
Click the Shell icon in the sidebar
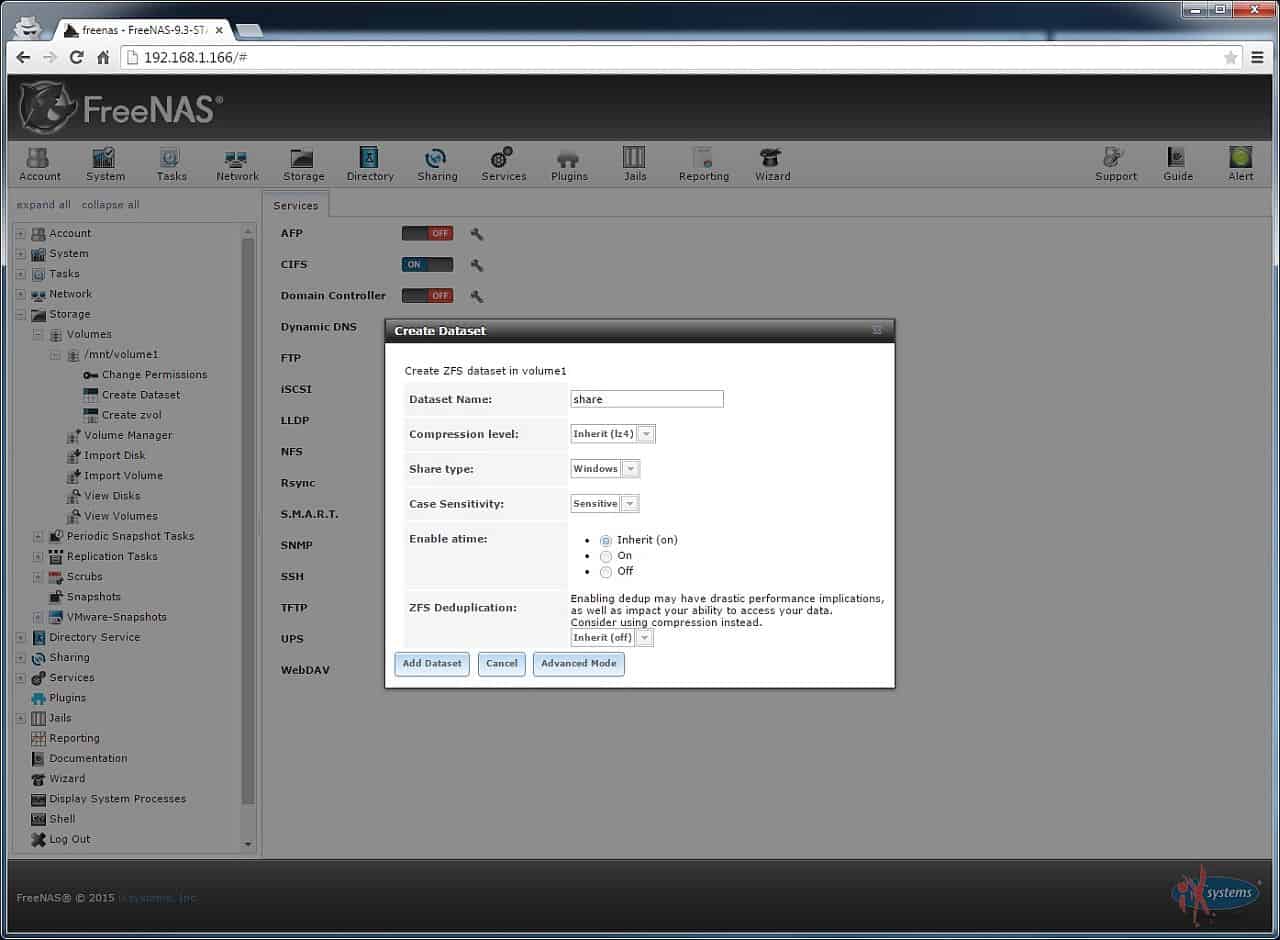point(38,819)
